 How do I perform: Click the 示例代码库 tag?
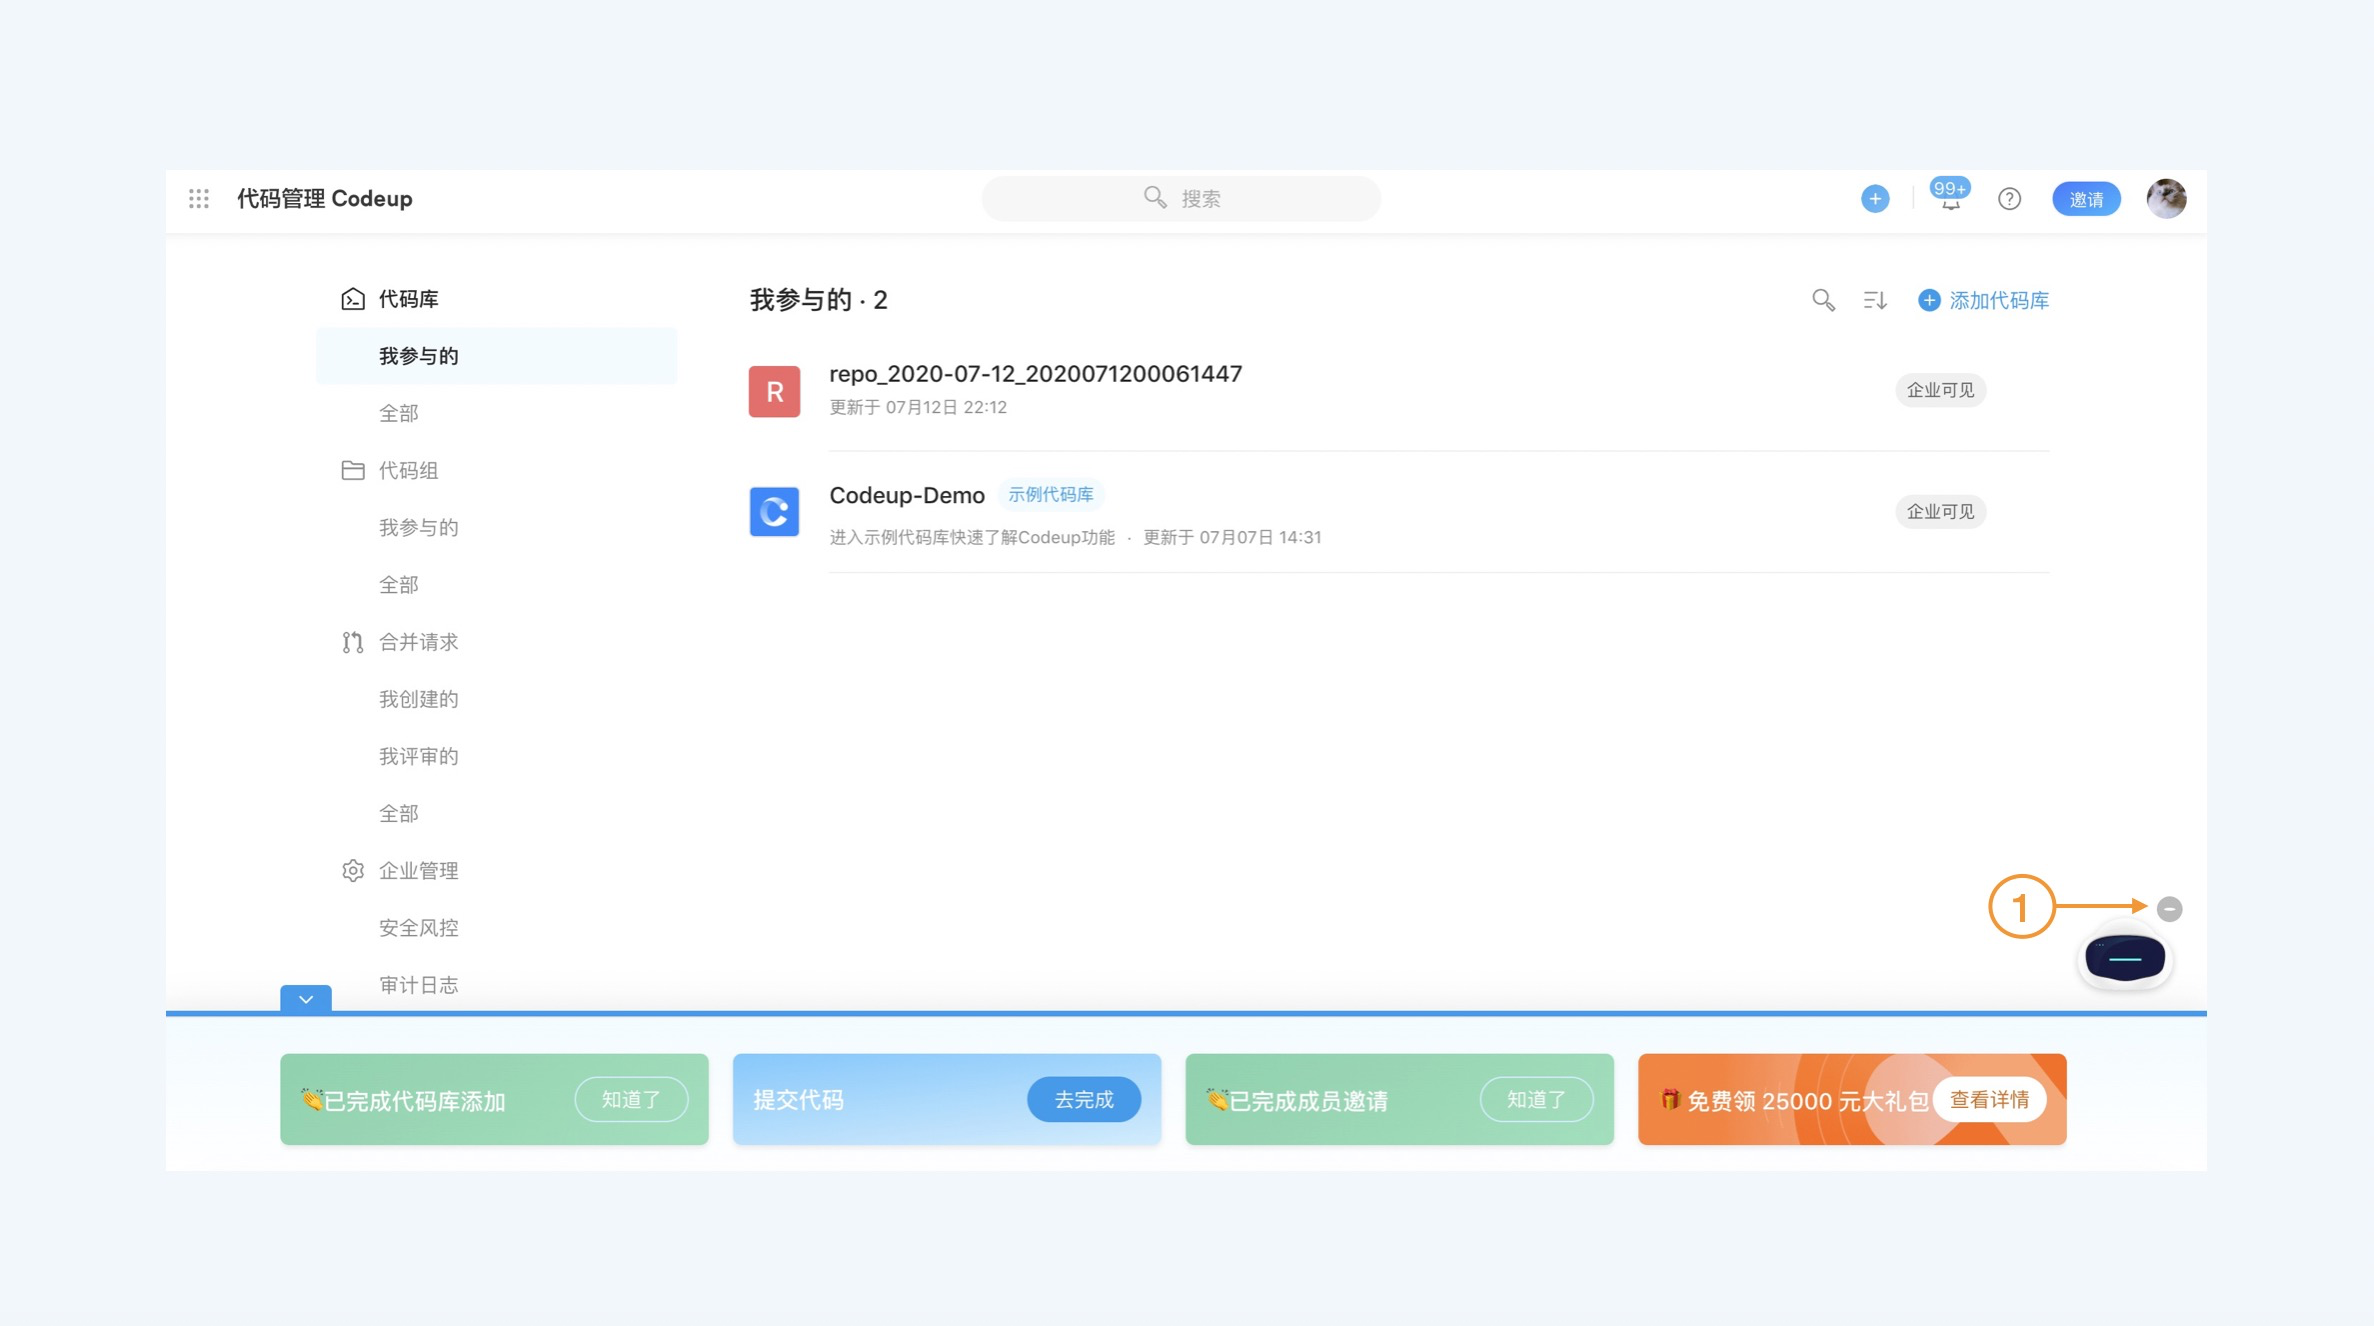tap(1050, 495)
